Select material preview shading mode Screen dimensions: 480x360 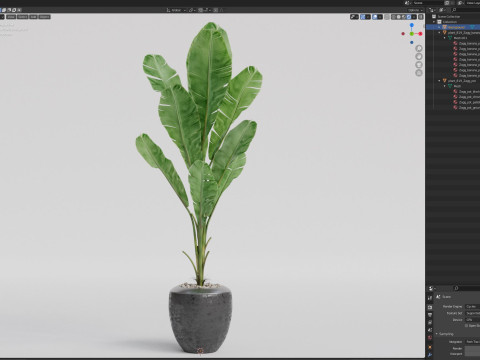coord(403,17)
